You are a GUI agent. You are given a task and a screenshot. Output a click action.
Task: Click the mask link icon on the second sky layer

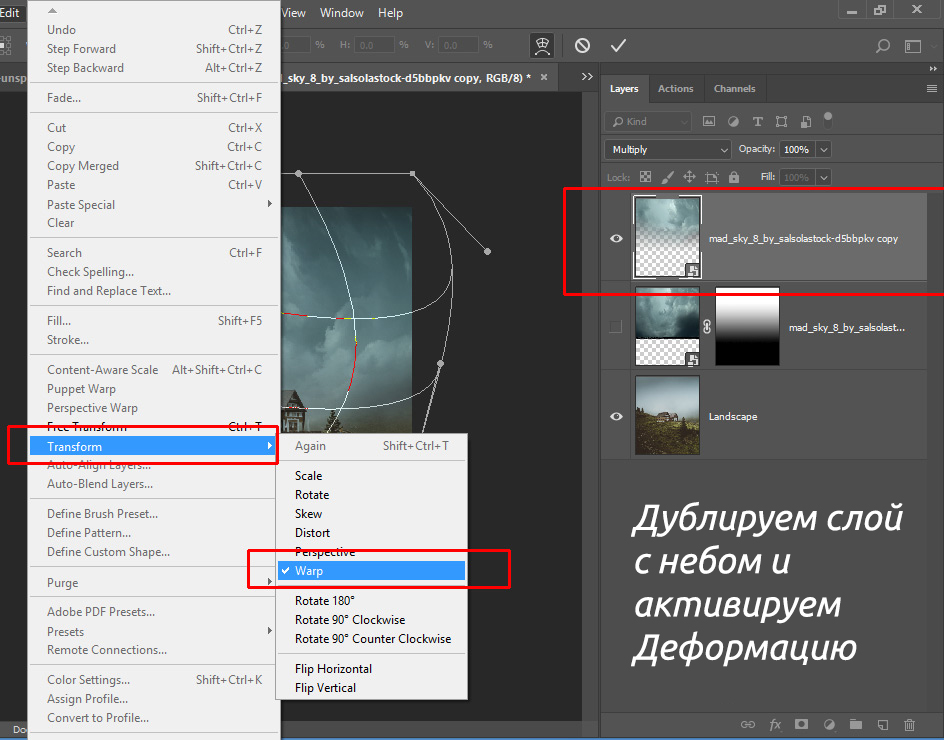click(707, 326)
